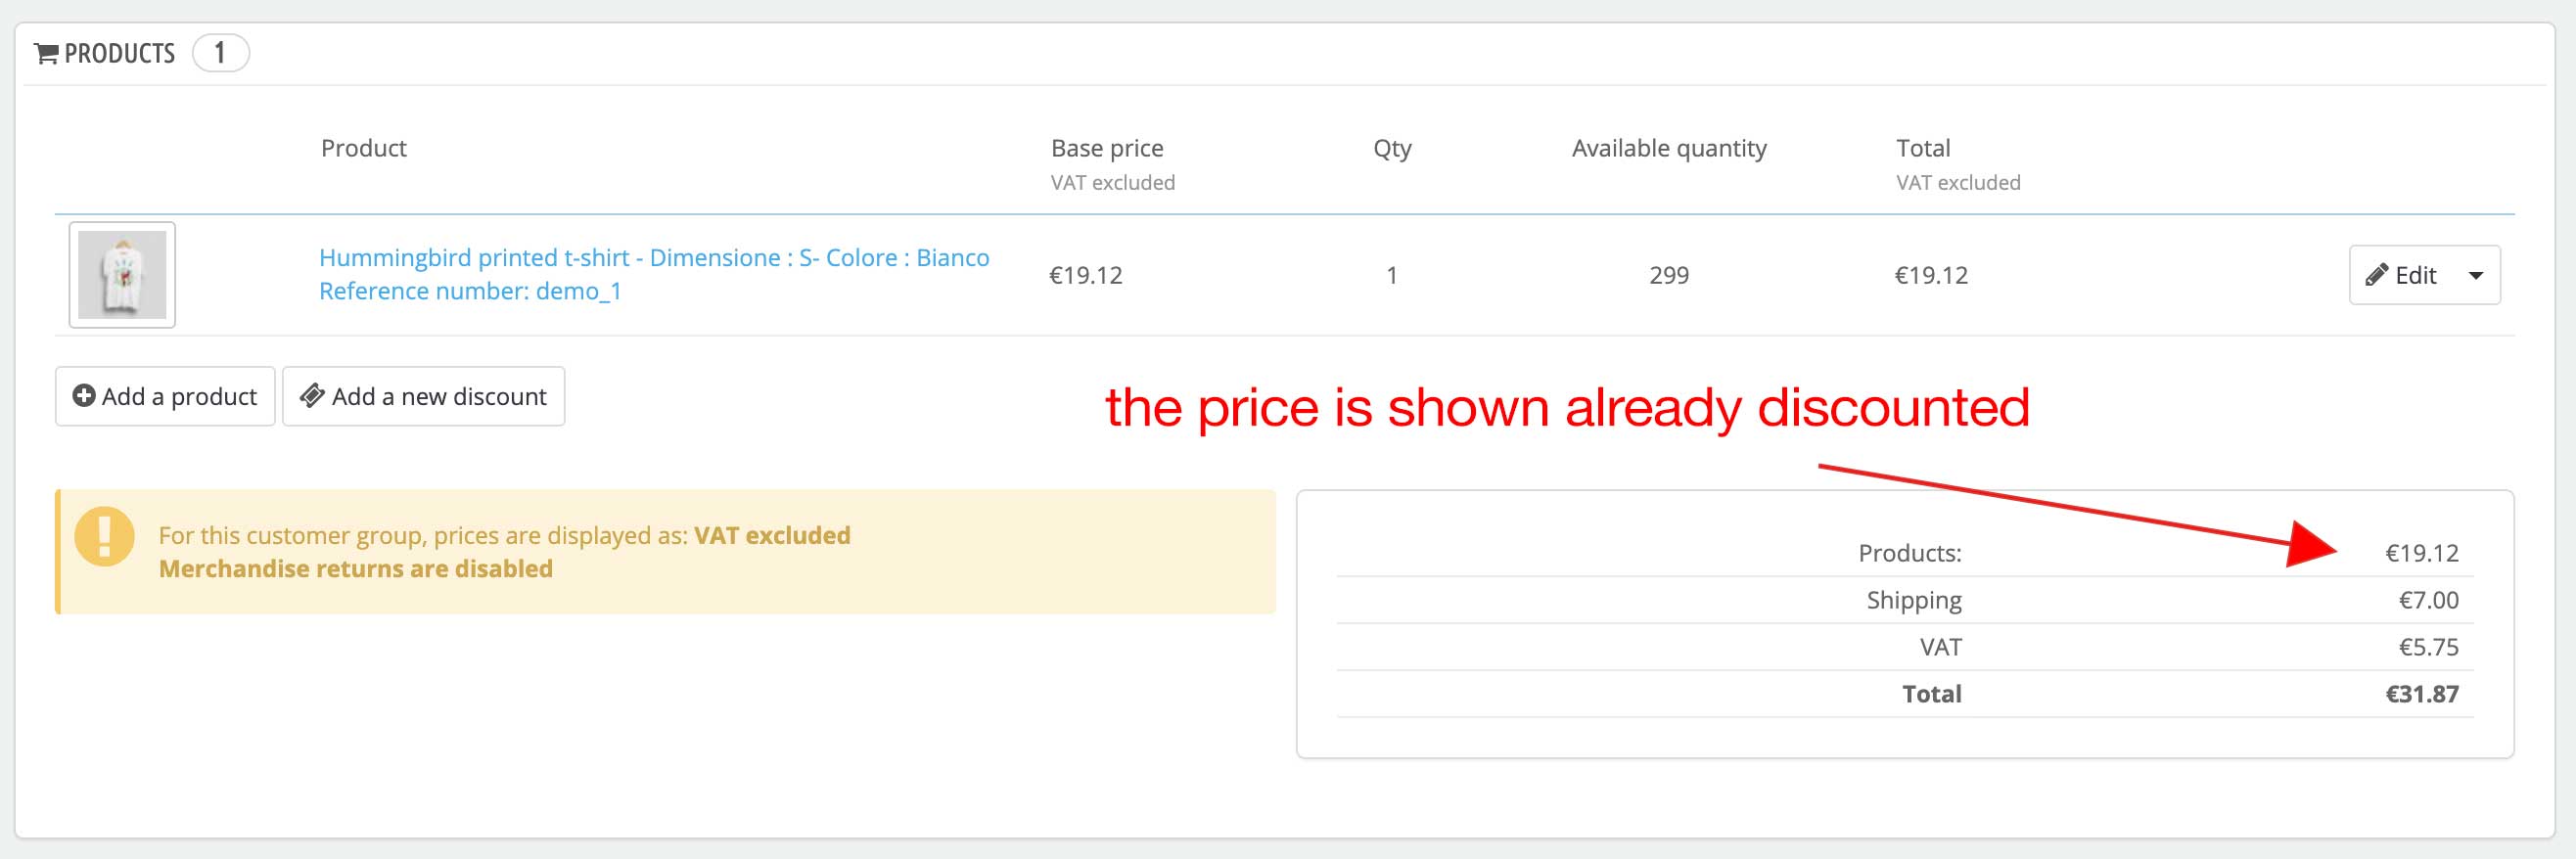2576x859 pixels.
Task: Select the Product column header
Action: coord(363,147)
